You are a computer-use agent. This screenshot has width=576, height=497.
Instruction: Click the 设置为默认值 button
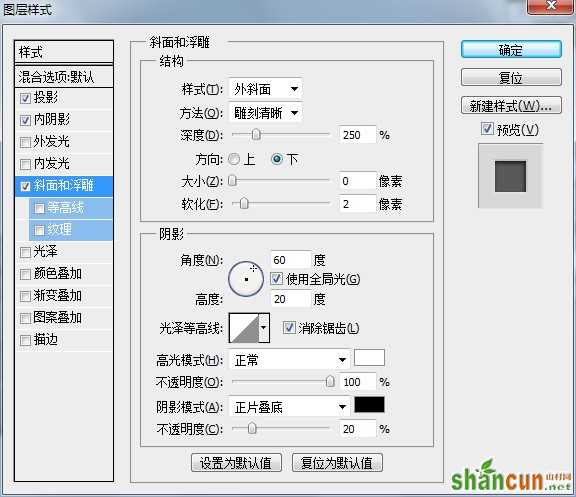coord(236,463)
